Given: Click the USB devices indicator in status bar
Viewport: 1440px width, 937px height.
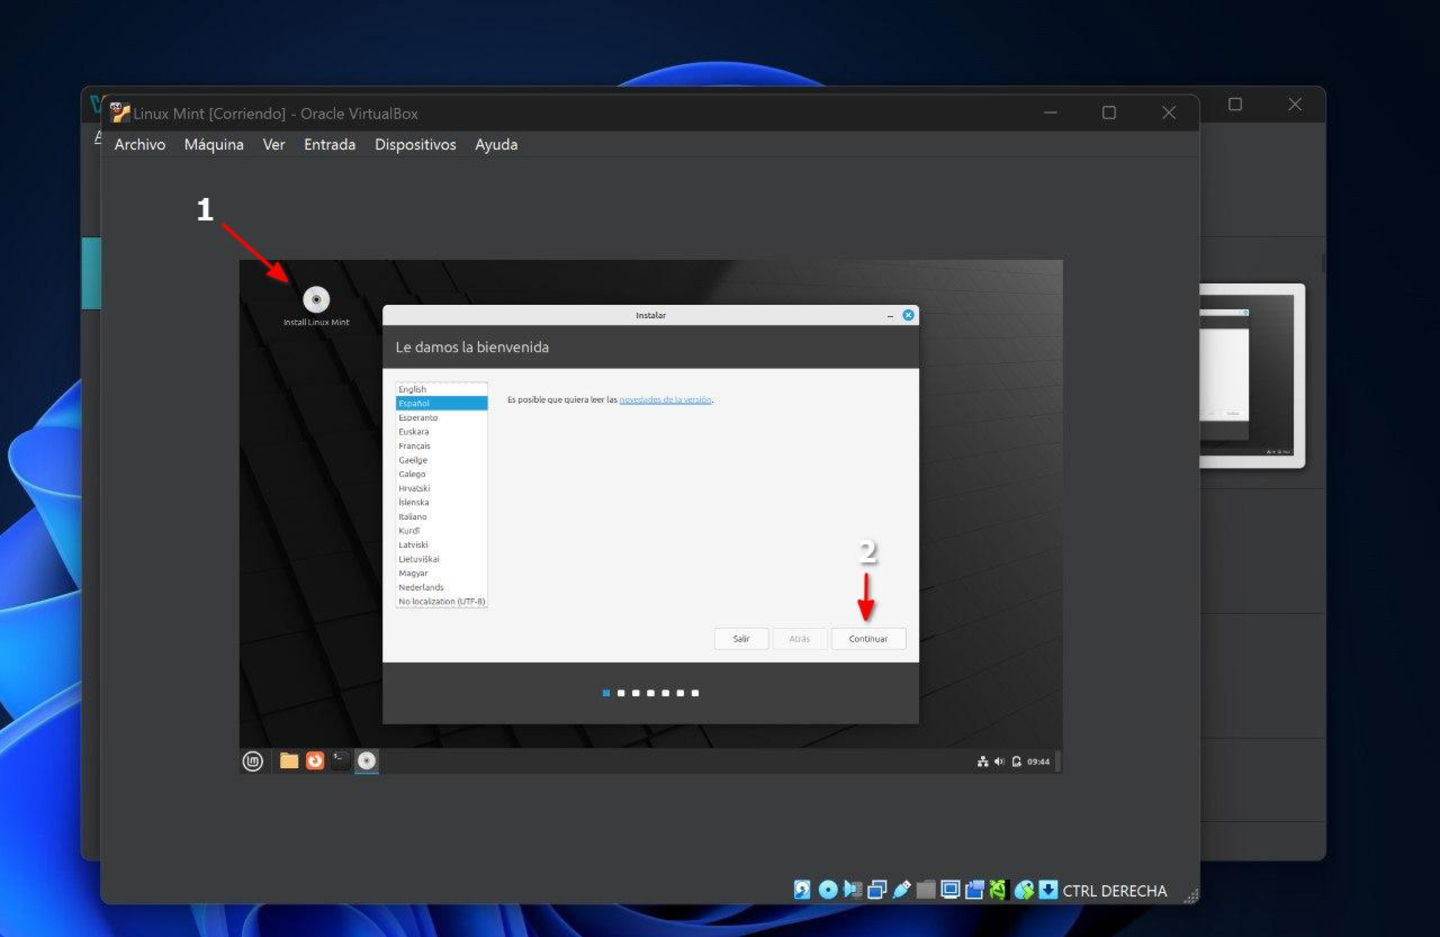Looking at the screenshot, I should pos(901,890).
